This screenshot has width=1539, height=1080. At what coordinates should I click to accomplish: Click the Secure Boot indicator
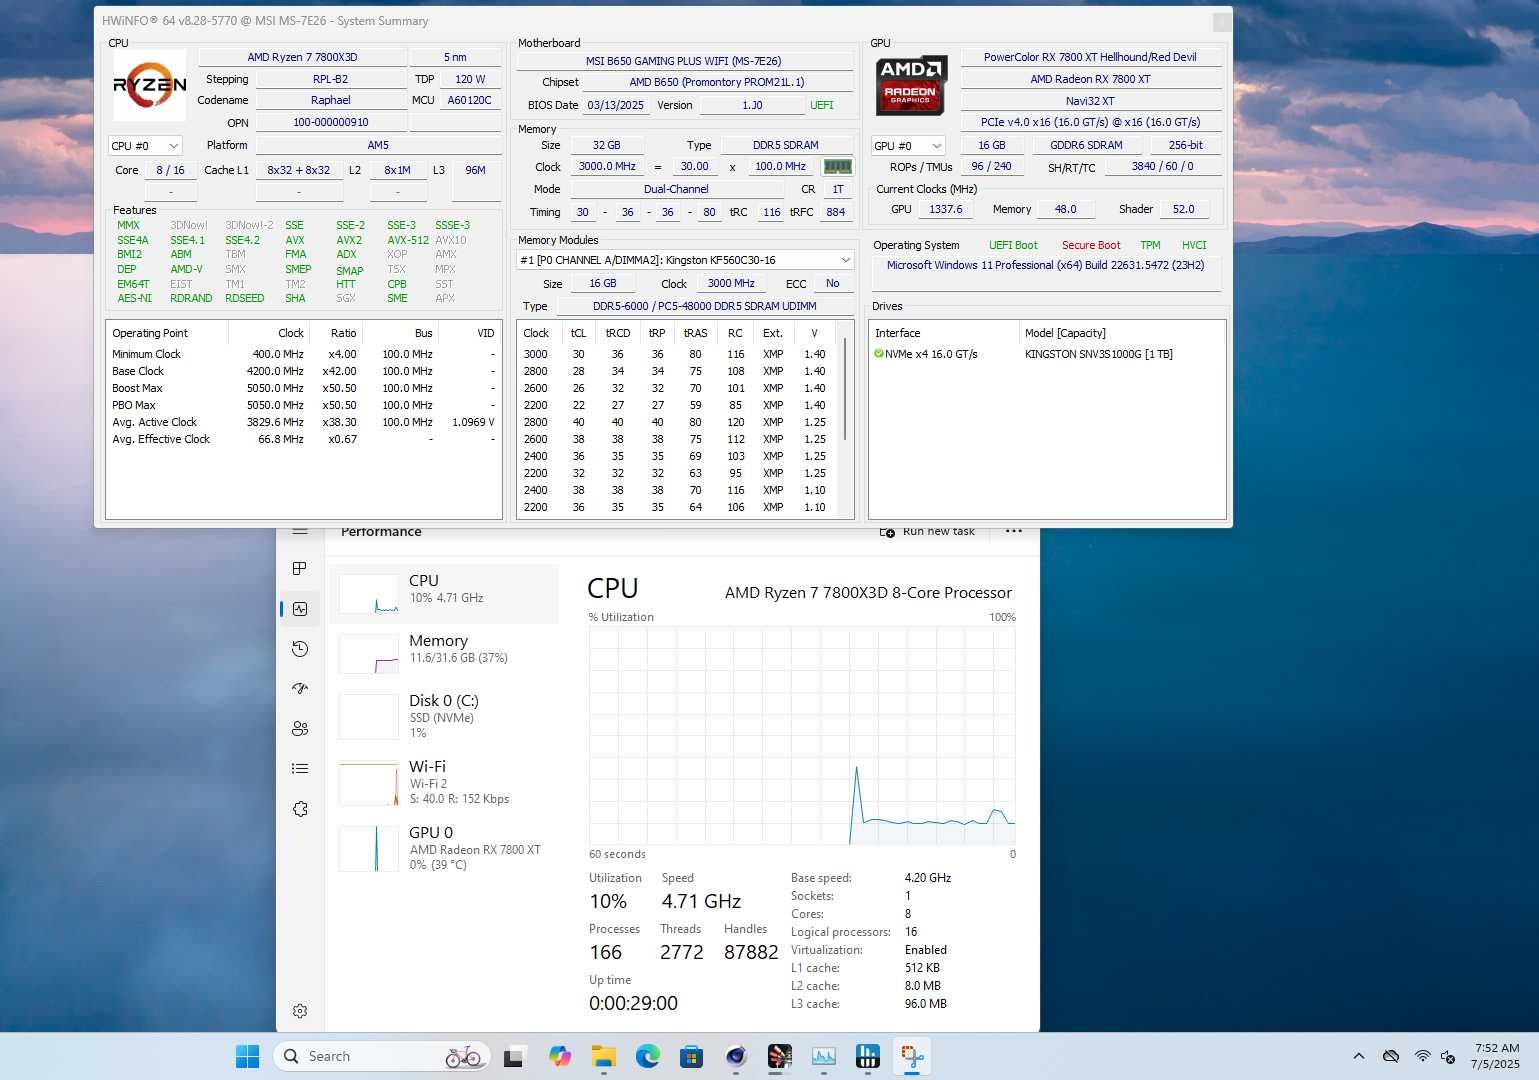1090,245
